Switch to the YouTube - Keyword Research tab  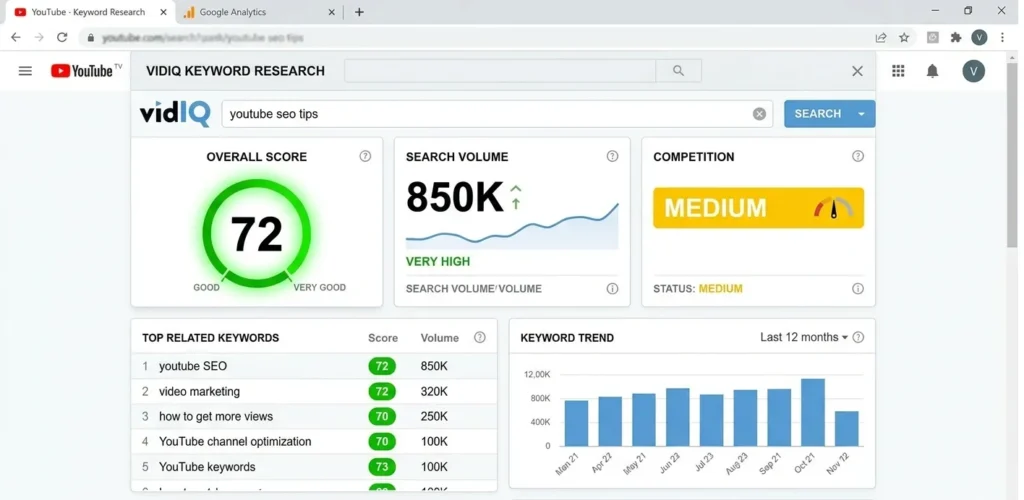coord(89,12)
